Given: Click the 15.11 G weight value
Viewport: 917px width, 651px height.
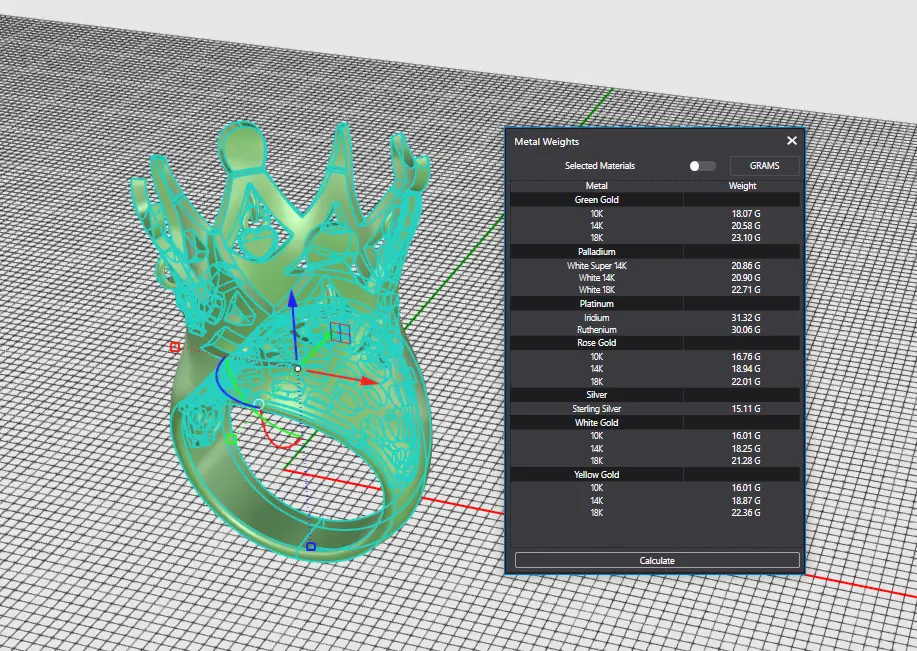Looking at the screenshot, I should click(746, 409).
